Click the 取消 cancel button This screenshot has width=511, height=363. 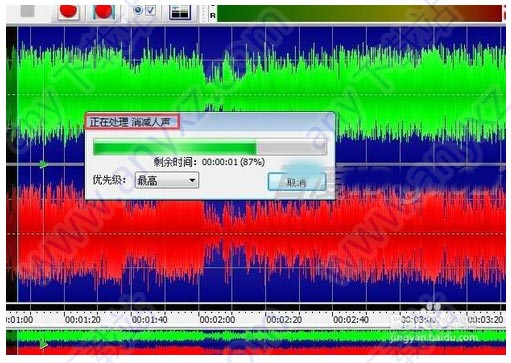point(297,182)
